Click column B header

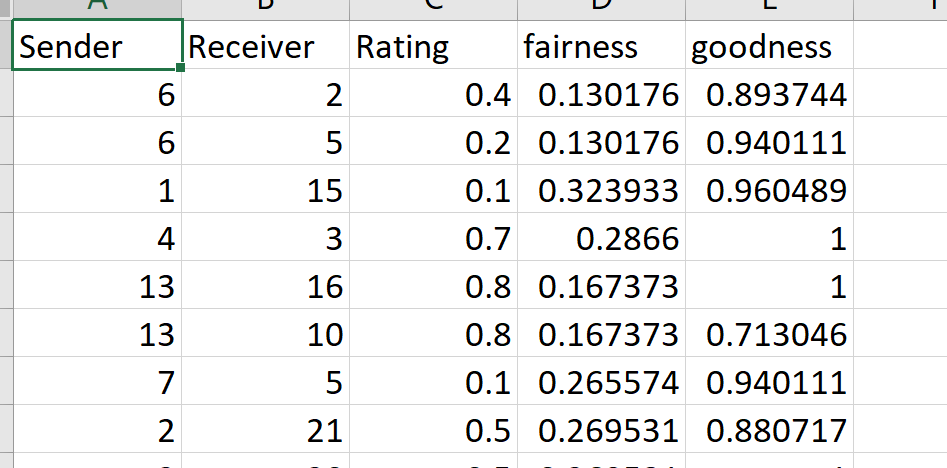(x=265, y=9)
